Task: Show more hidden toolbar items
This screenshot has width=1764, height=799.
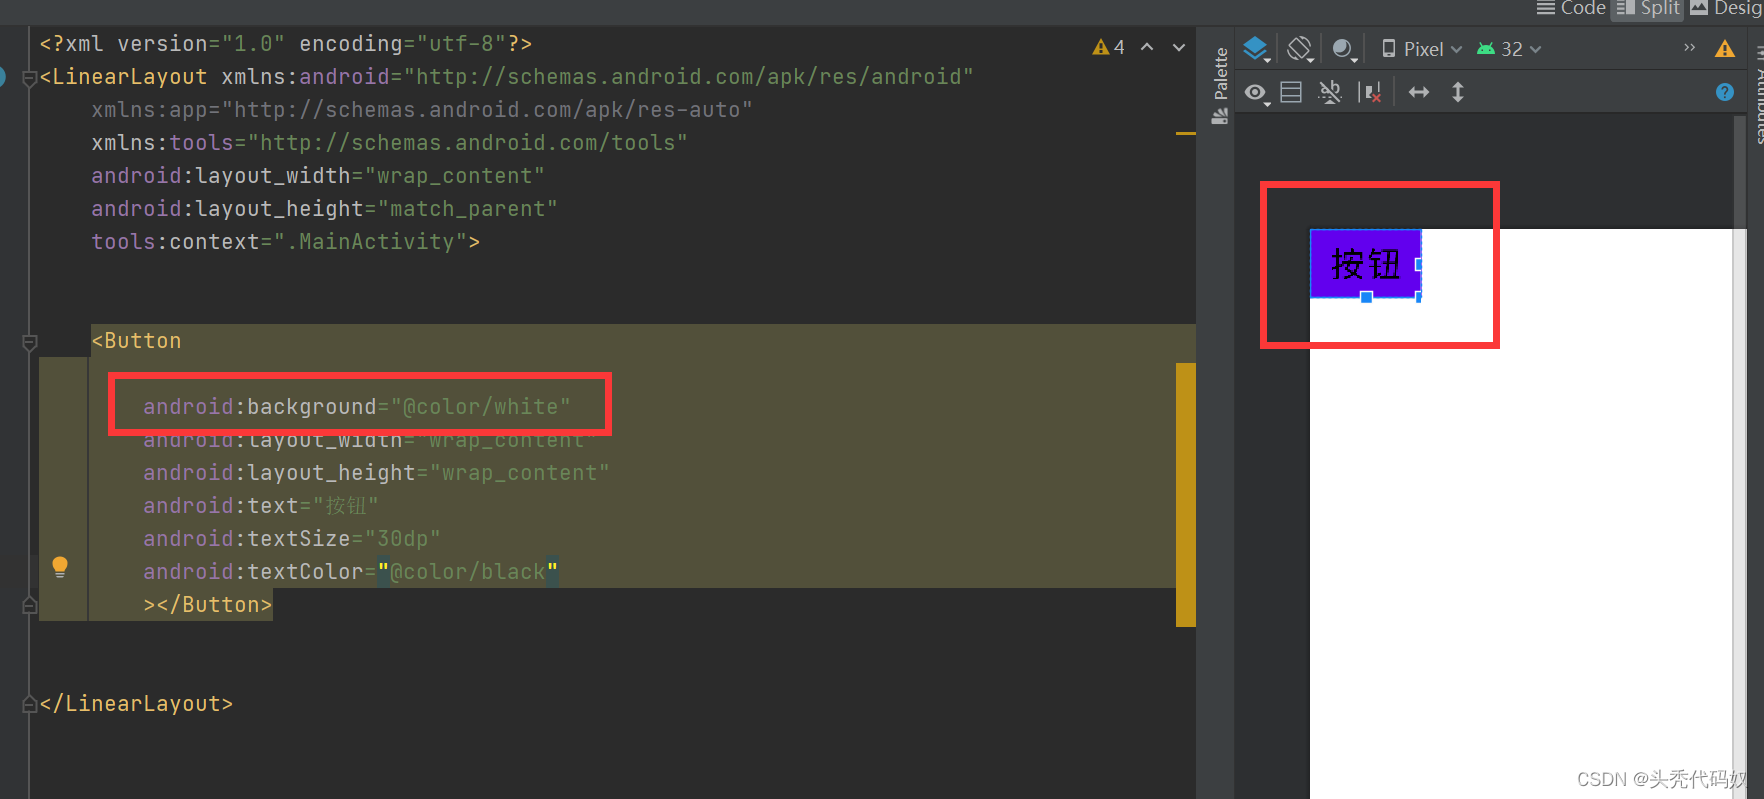Action: (1690, 47)
